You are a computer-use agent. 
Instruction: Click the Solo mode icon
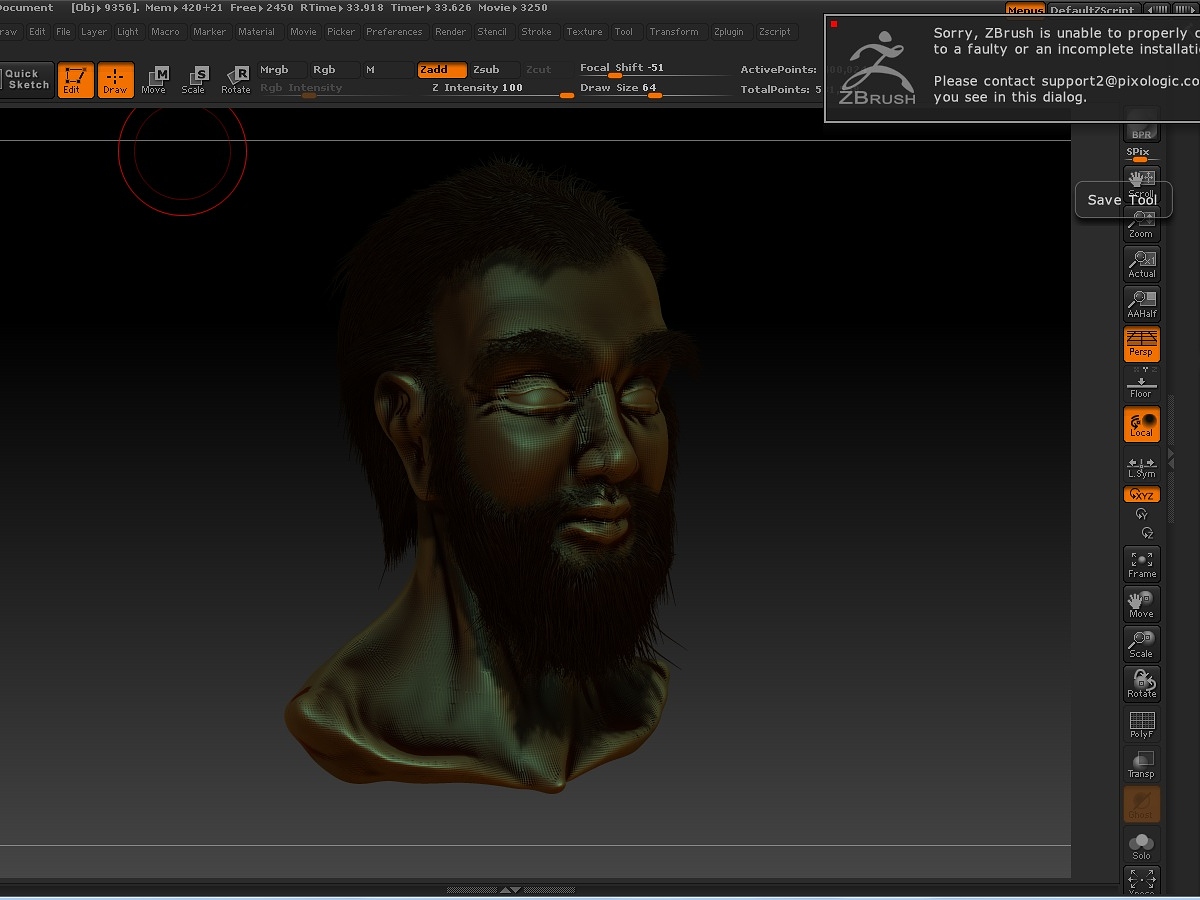point(1141,845)
